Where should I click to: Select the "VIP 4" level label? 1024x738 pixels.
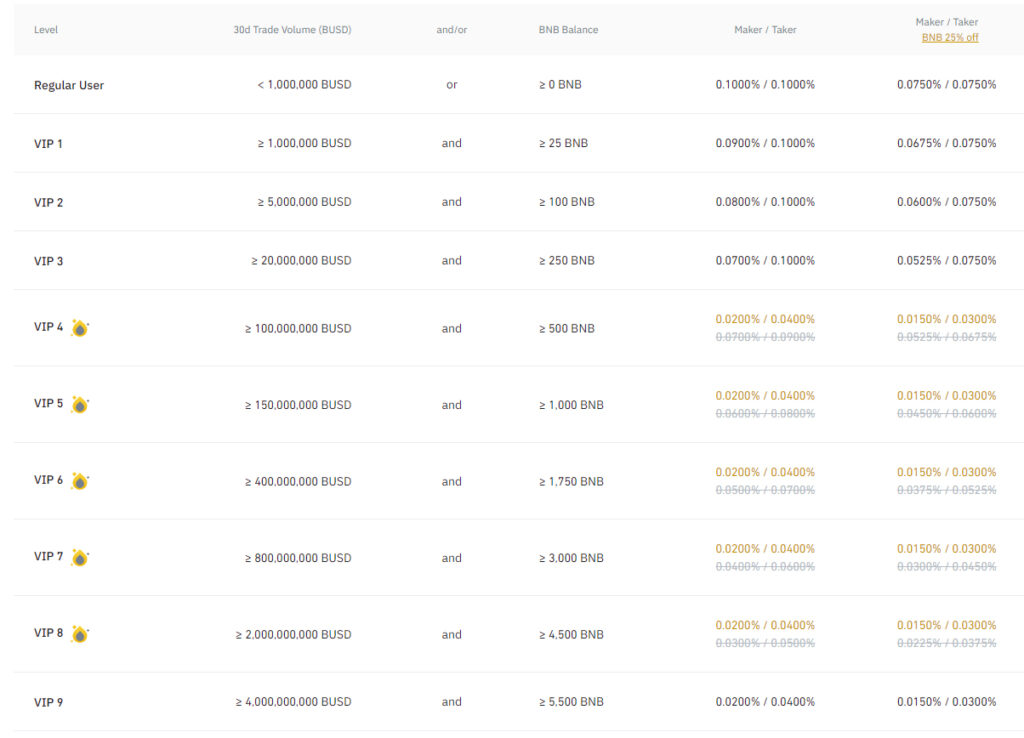click(48, 327)
